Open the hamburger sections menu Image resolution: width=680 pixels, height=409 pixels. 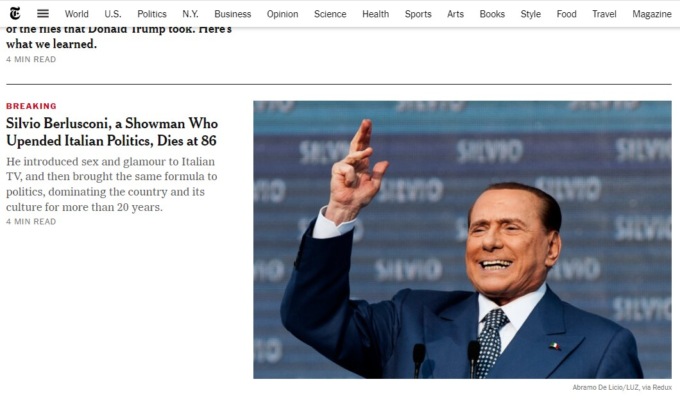(42, 14)
